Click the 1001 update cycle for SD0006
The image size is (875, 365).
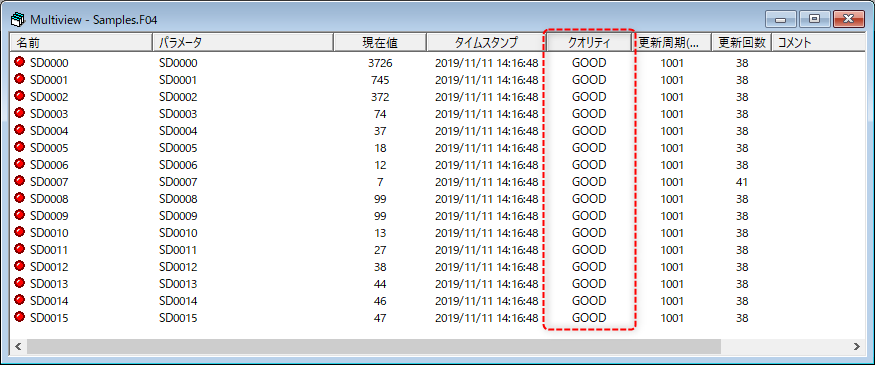672,165
